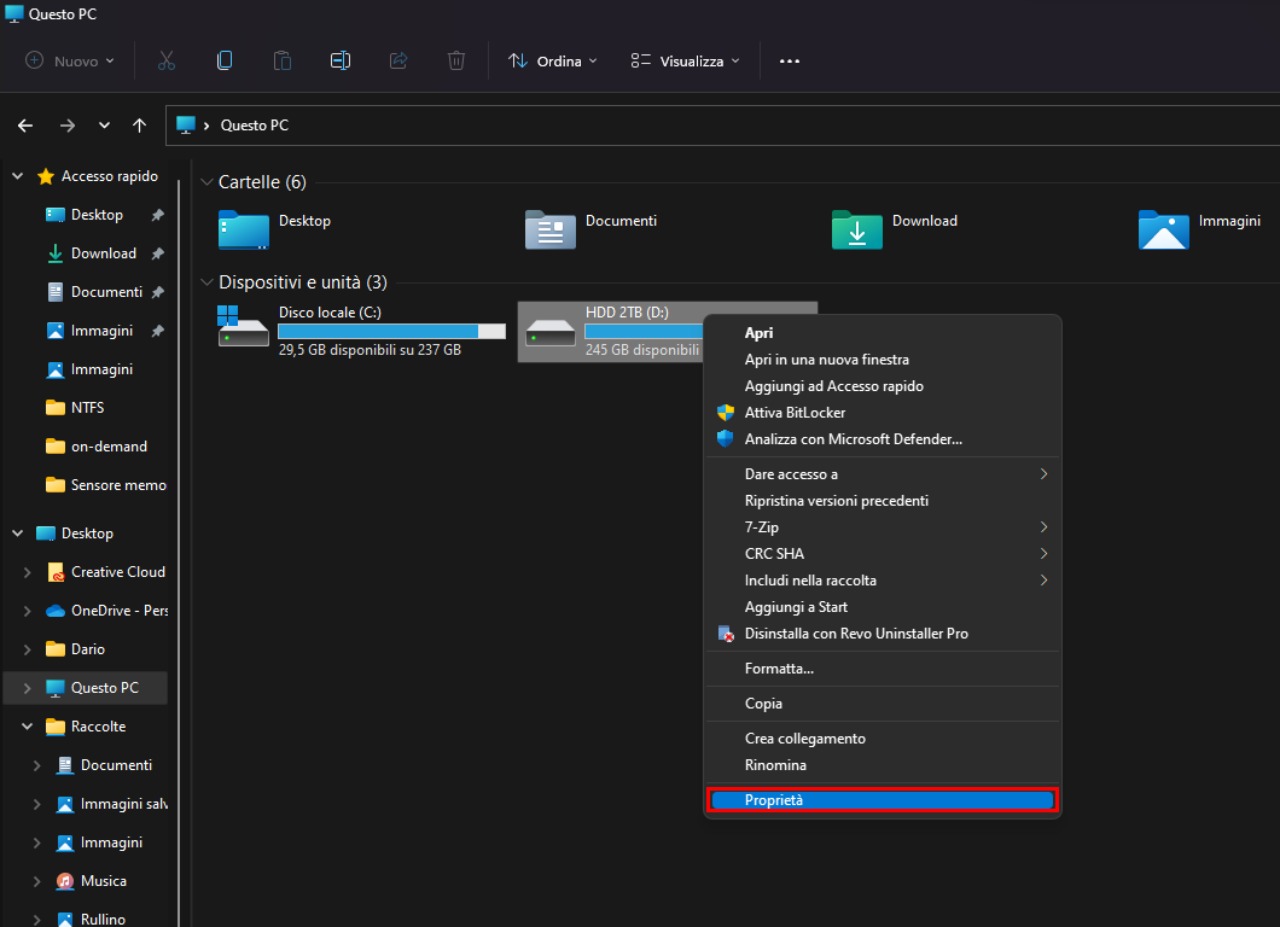This screenshot has height=927, width=1280.
Task: Choose Formatta... in context menu
Action: tap(883, 668)
